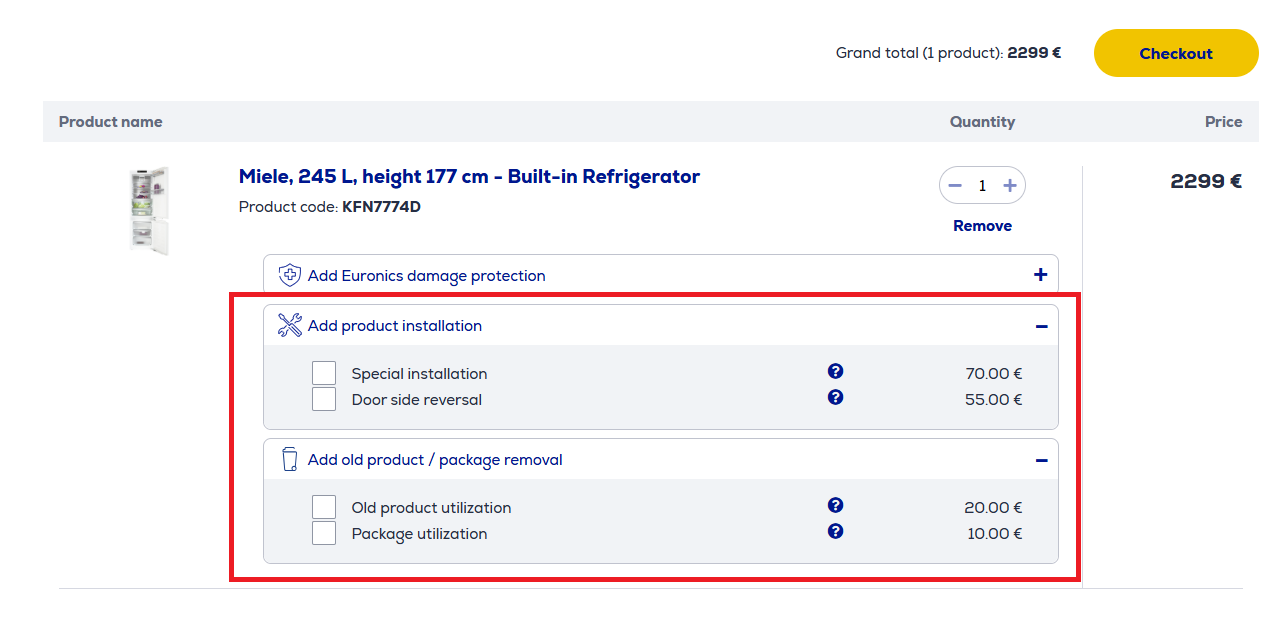
Task: Click the shield damage protection icon
Action: click(289, 275)
